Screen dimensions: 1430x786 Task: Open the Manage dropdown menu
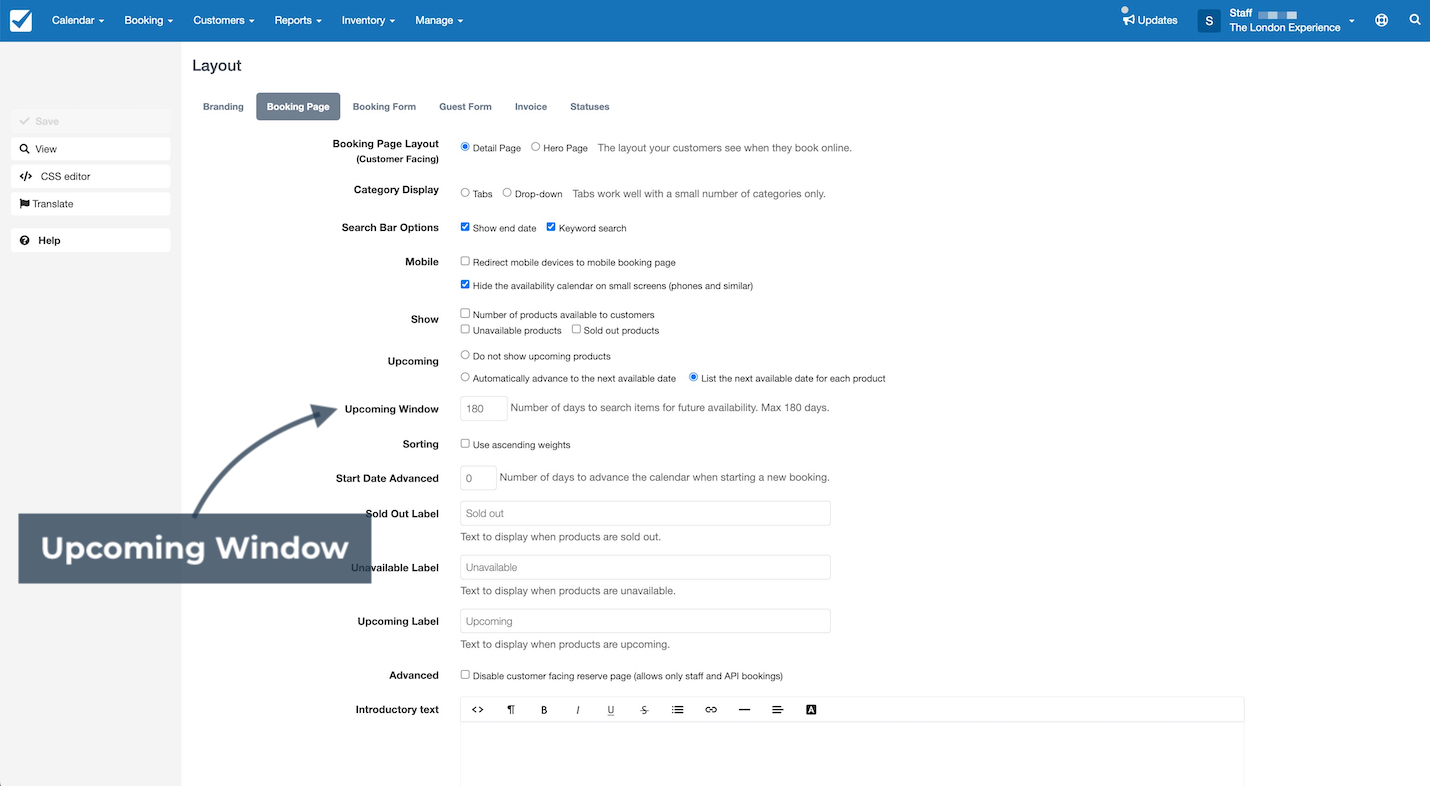[x=439, y=20]
